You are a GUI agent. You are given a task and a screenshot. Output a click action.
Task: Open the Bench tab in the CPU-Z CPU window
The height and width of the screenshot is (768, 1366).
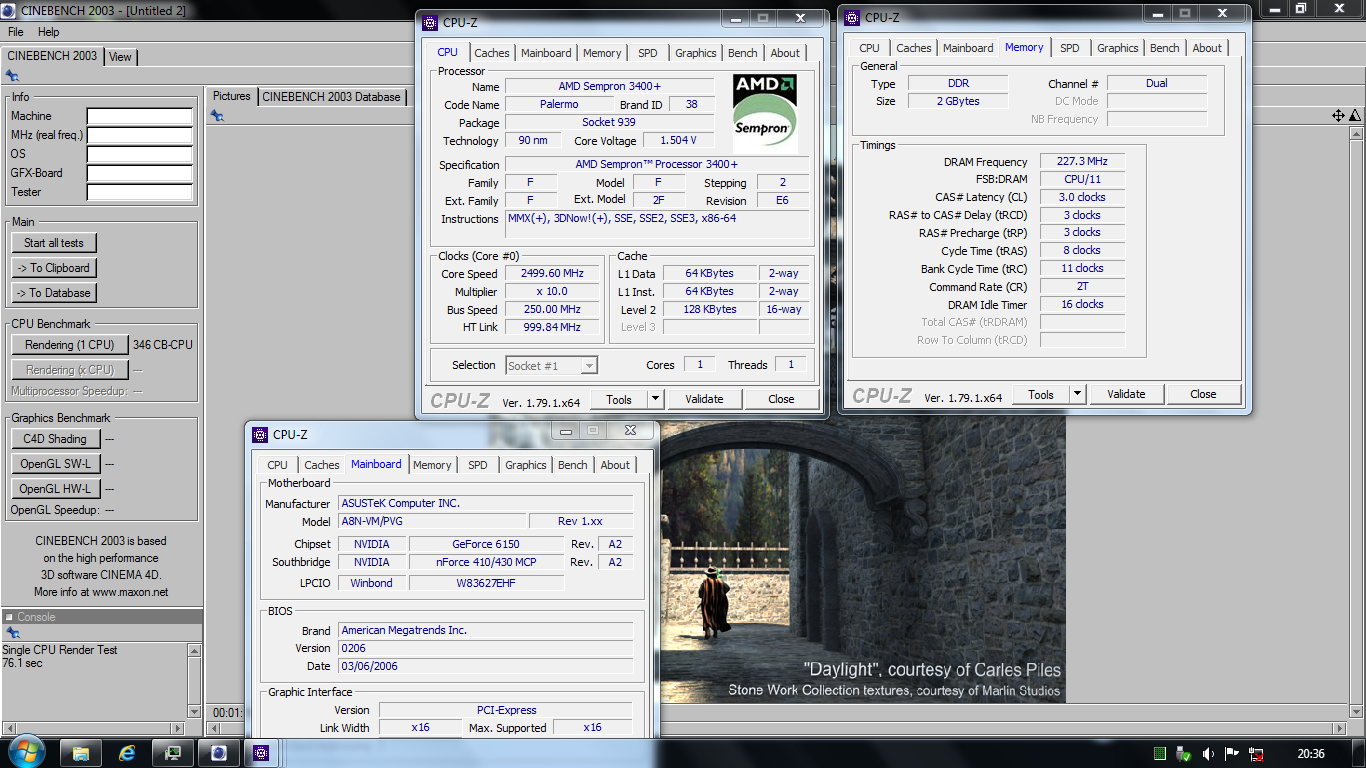(x=743, y=53)
